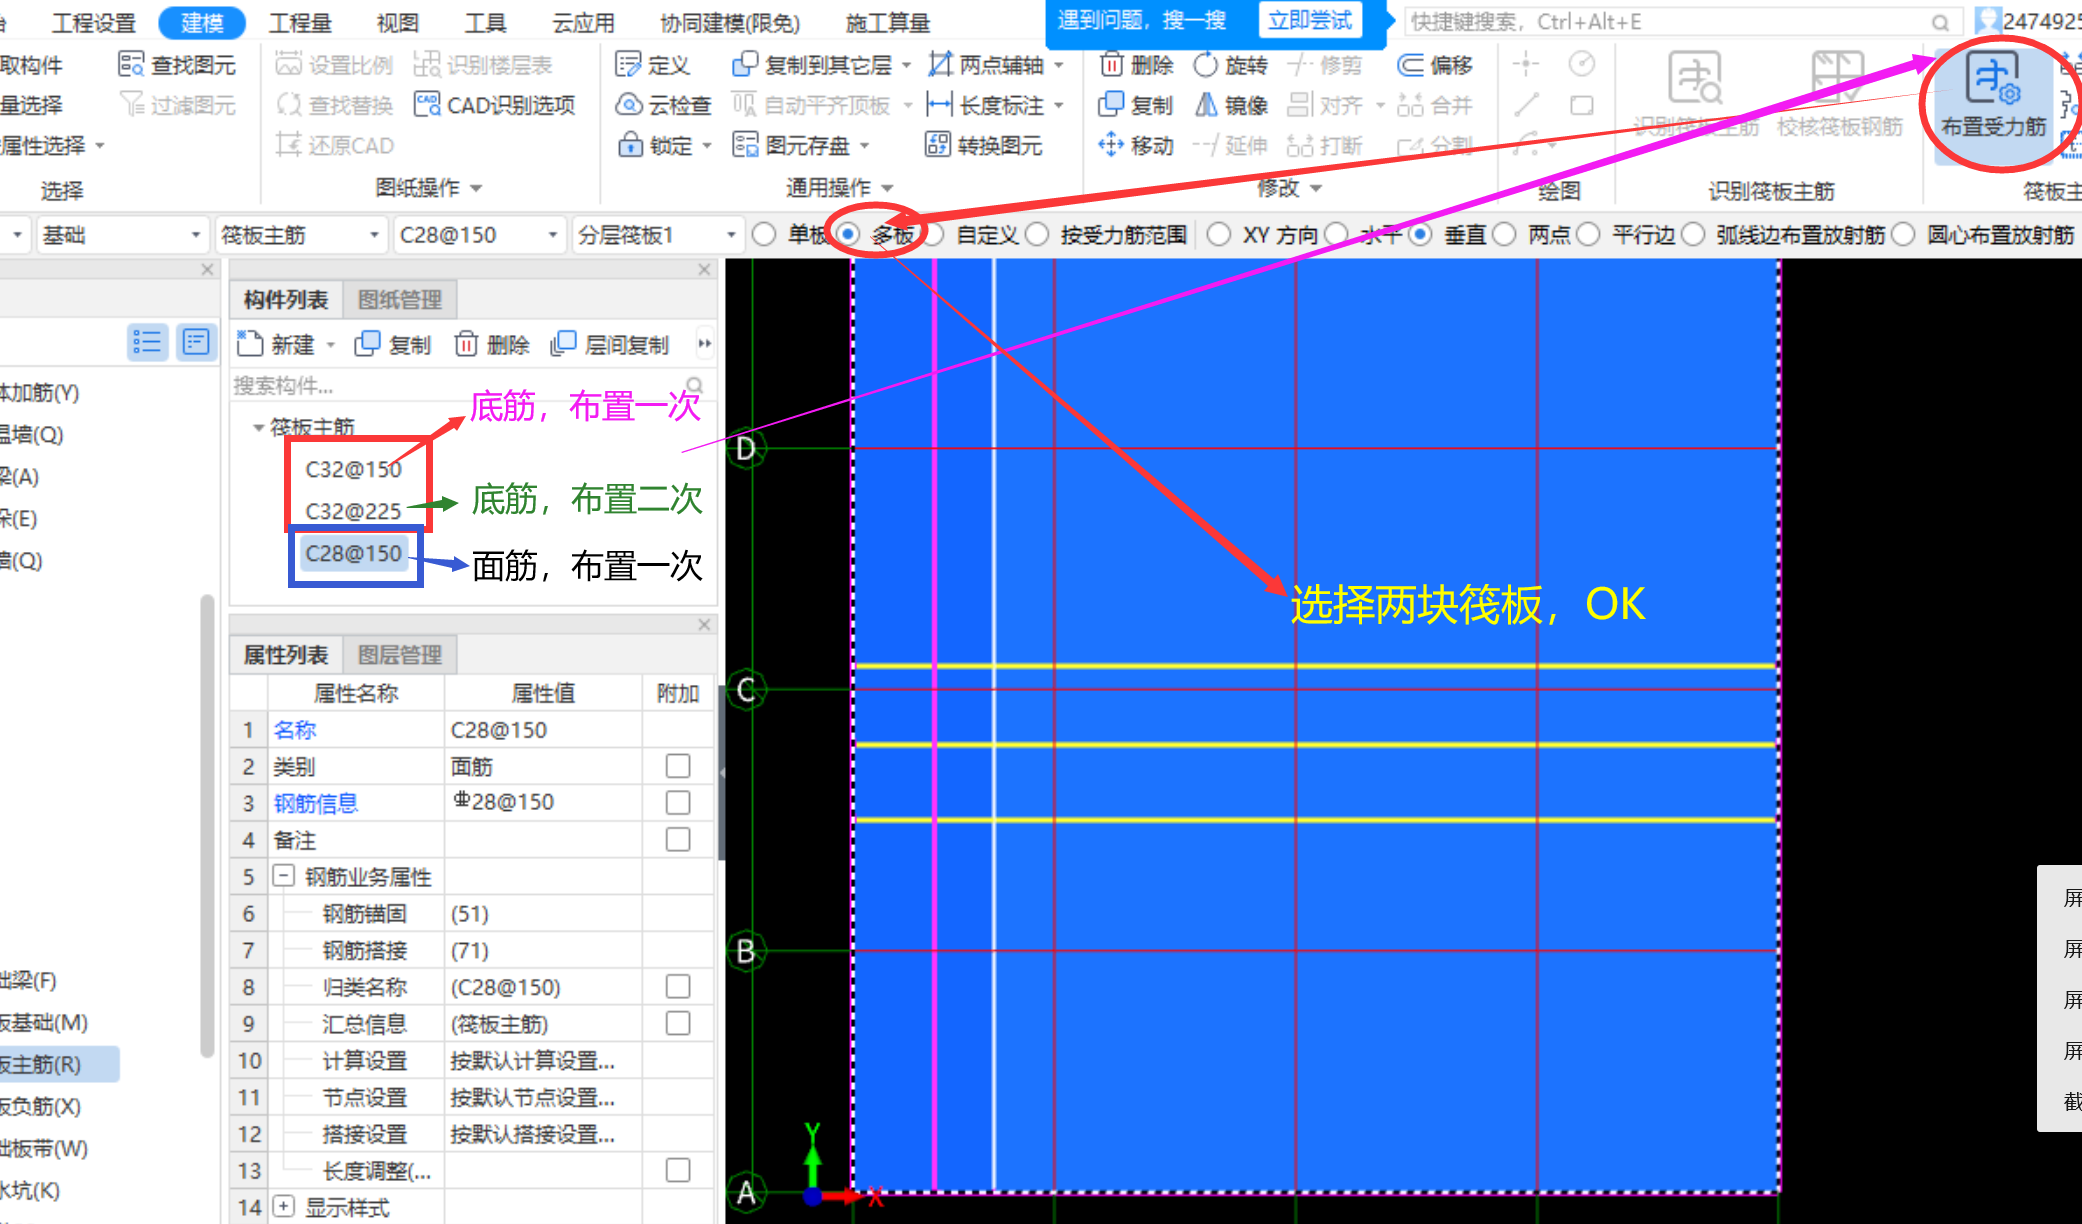This screenshot has height=1224, width=2082.
Task: Click the 新建 component icon
Action: point(250,344)
